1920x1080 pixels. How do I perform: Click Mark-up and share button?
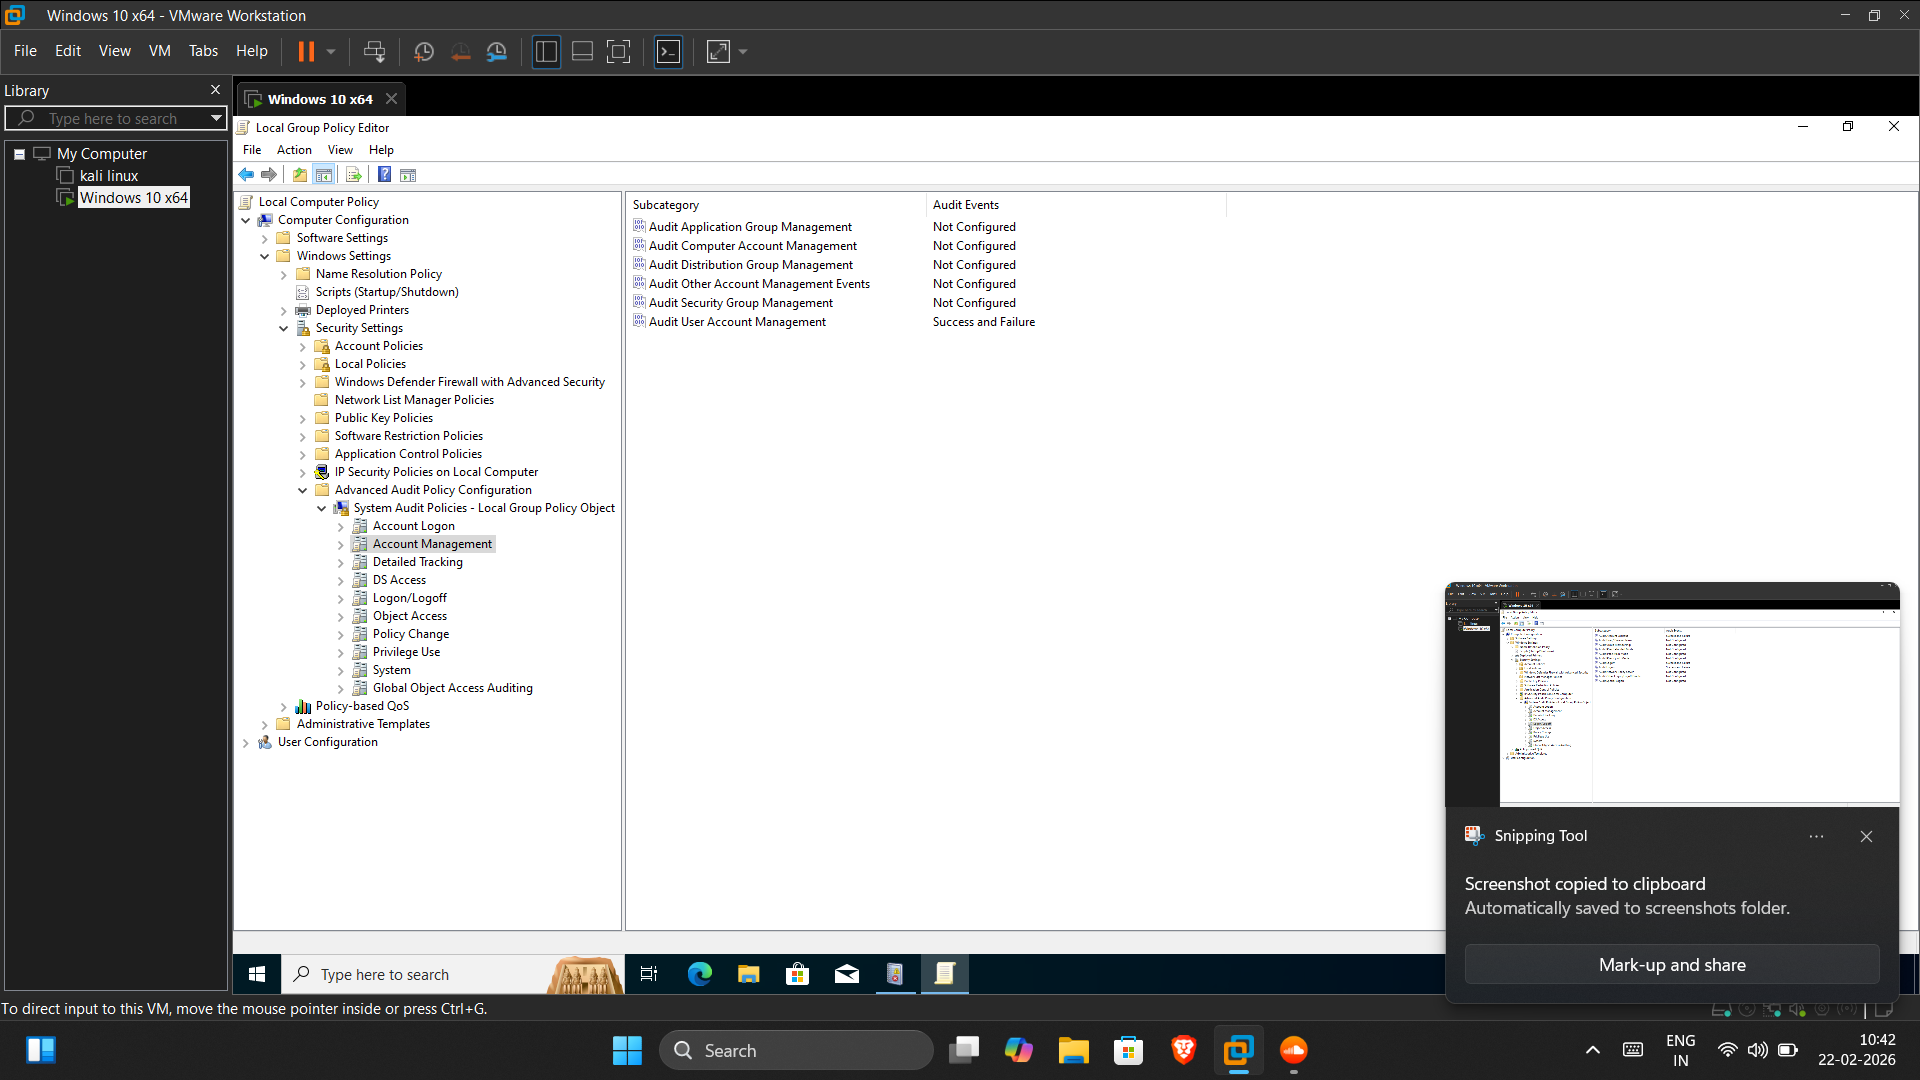pos(1672,965)
